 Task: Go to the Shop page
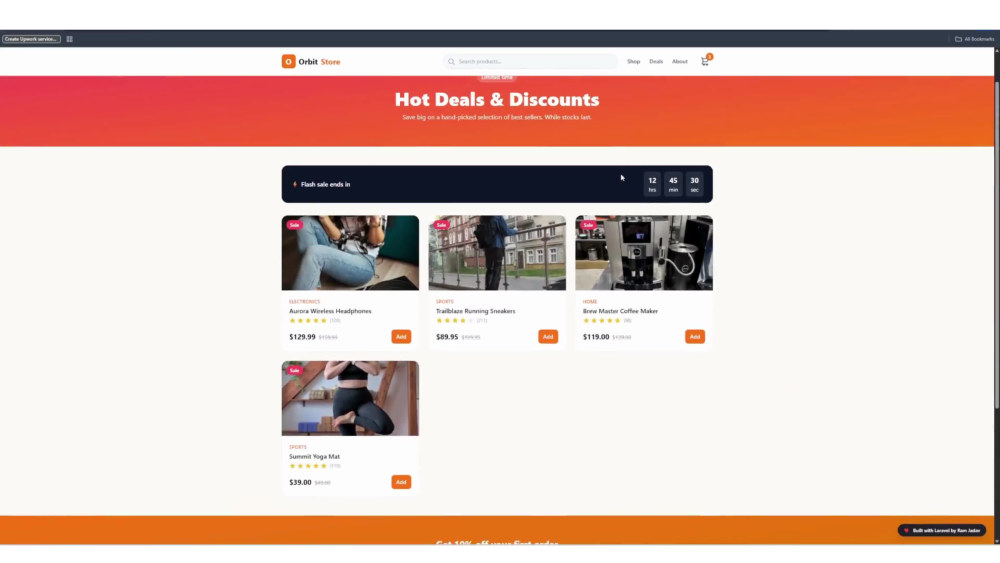[x=633, y=62]
